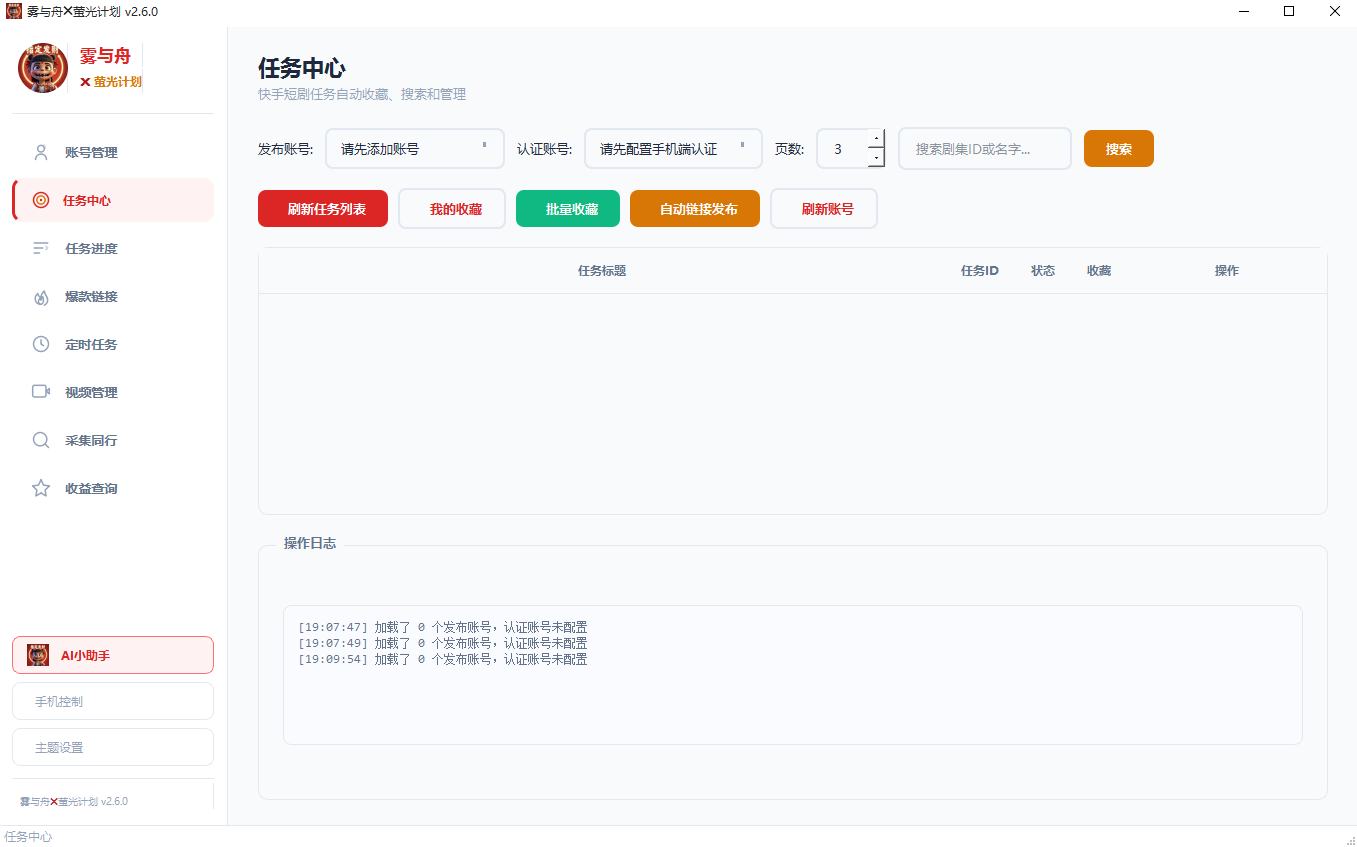This screenshot has height=847, width=1357.
Task: Stay on the 任务中心 tab
Action: pyautogui.click(x=90, y=200)
